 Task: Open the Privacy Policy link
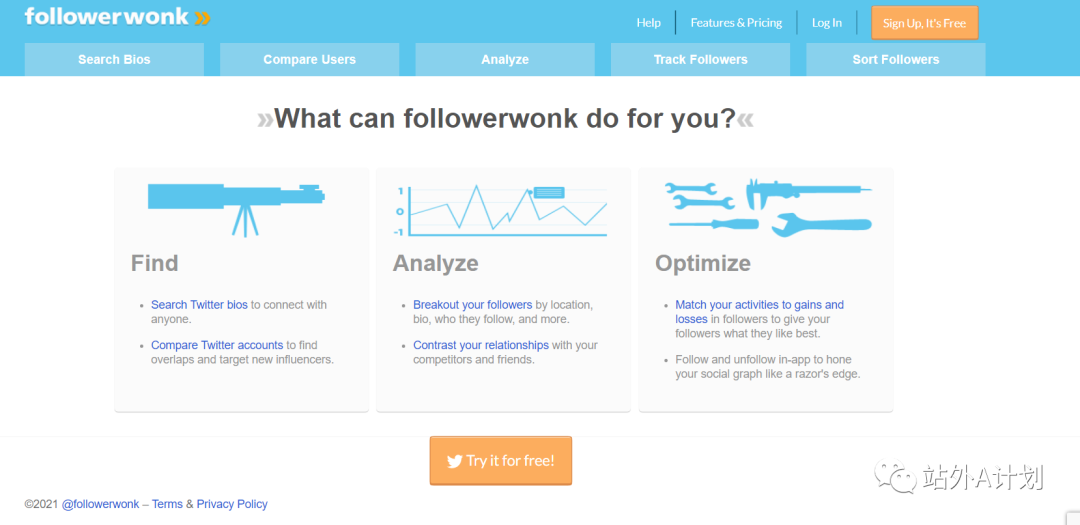pos(232,504)
